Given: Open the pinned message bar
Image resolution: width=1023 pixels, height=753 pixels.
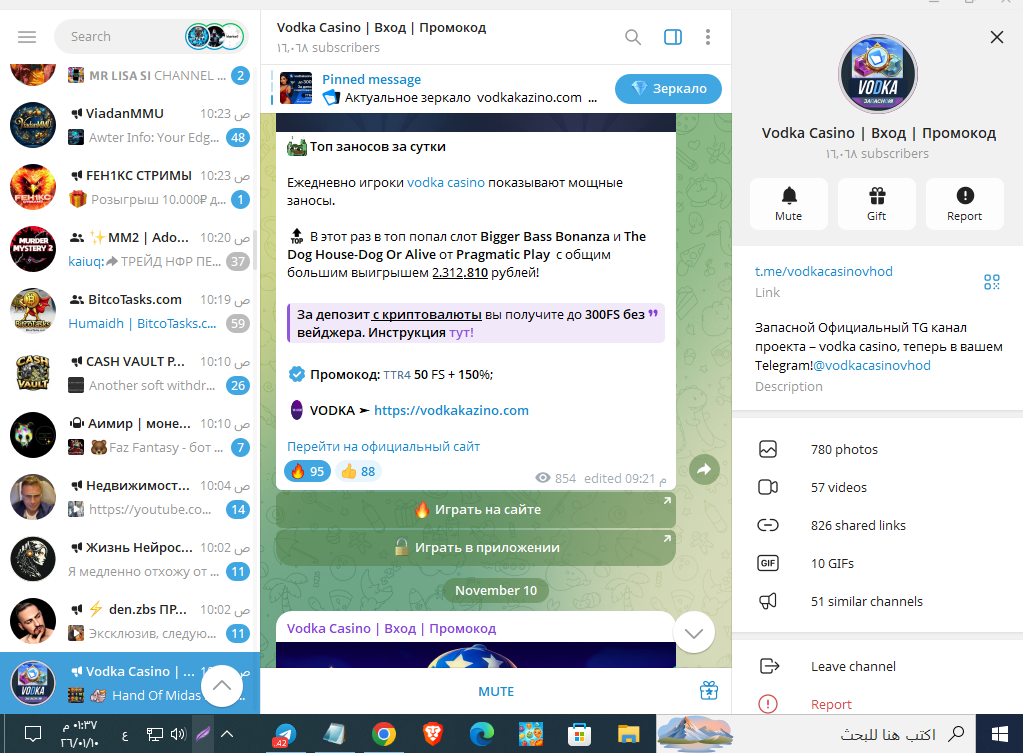Looking at the screenshot, I should click(x=437, y=89).
